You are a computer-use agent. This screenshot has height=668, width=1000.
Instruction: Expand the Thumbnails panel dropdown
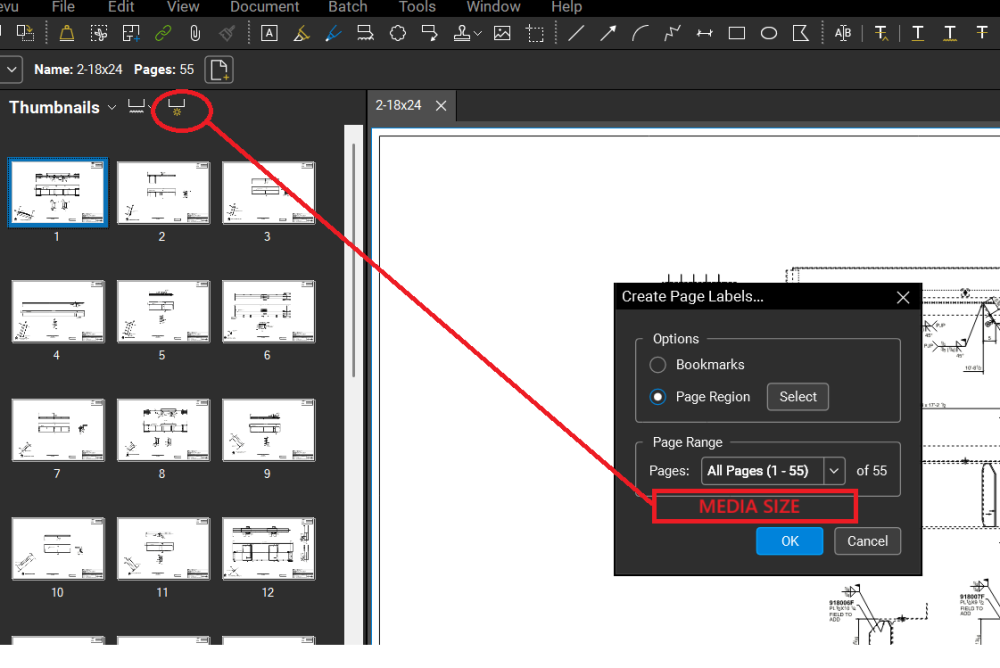(x=112, y=107)
